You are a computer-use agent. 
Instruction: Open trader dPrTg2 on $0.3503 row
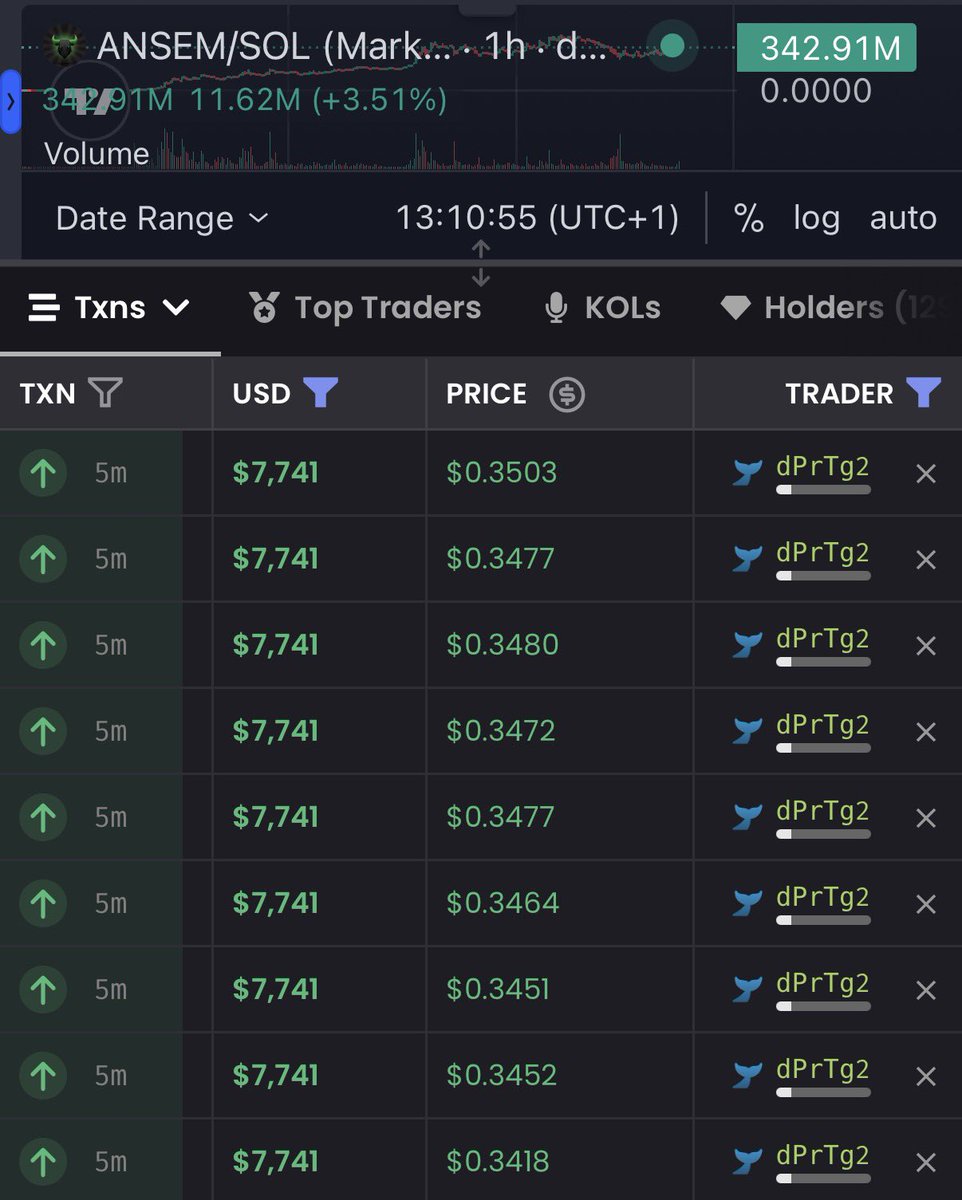822,467
